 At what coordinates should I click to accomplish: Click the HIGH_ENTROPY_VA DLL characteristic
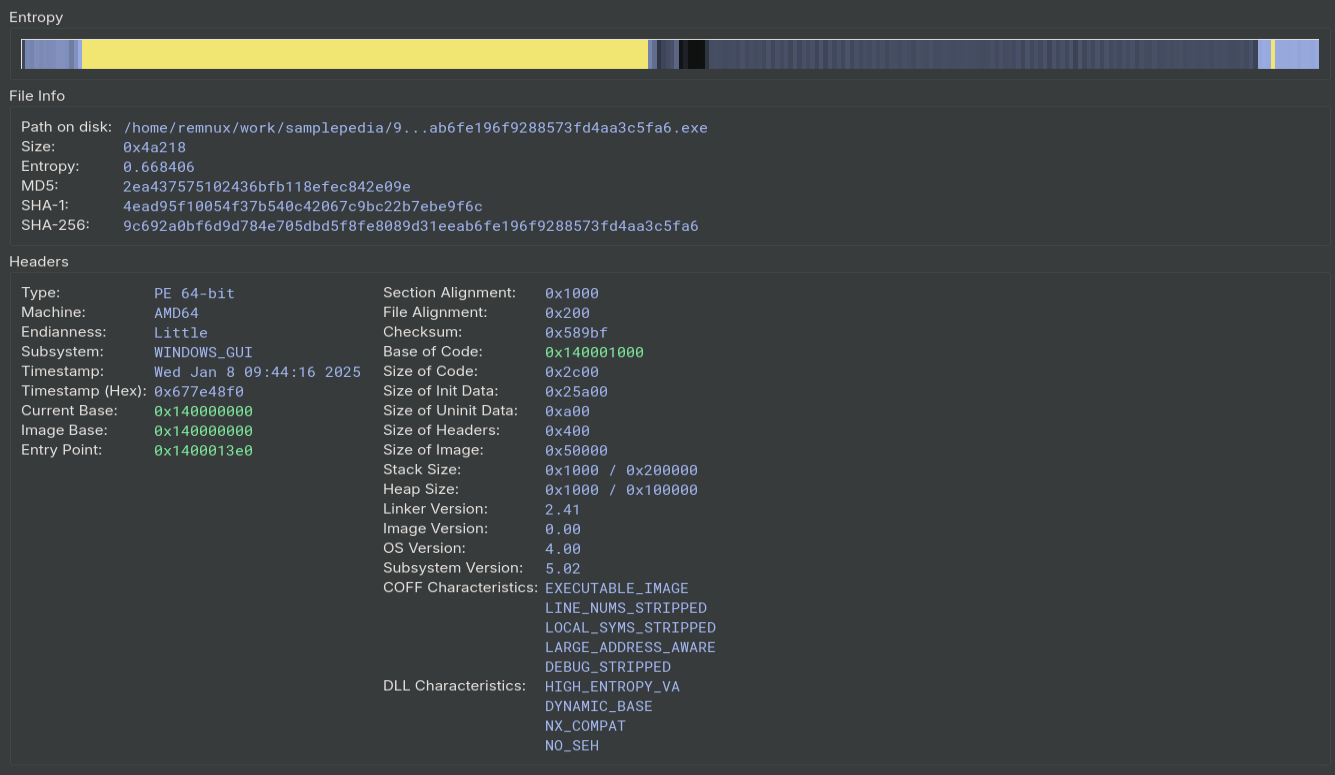[x=612, y=687]
